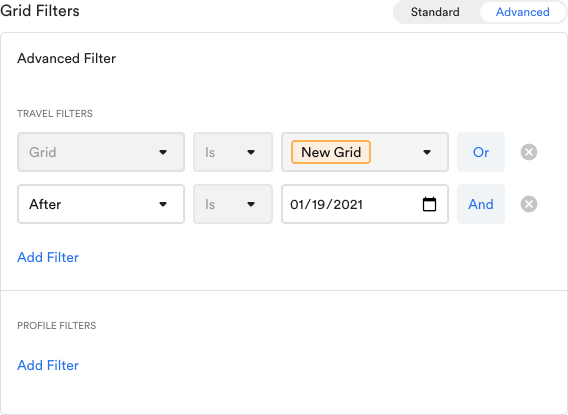Open the New Grid value dropdown
This screenshot has height=415, width=568.
(x=365, y=152)
